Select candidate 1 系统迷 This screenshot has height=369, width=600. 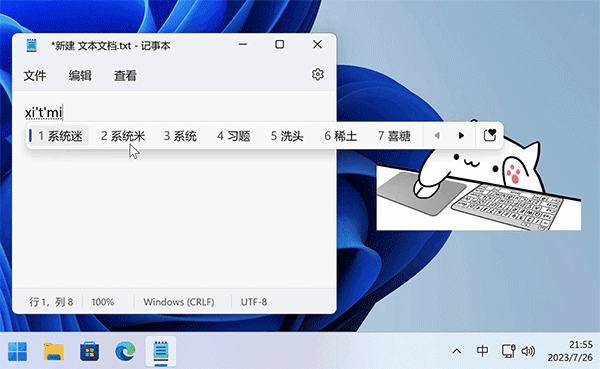pos(60,136)
